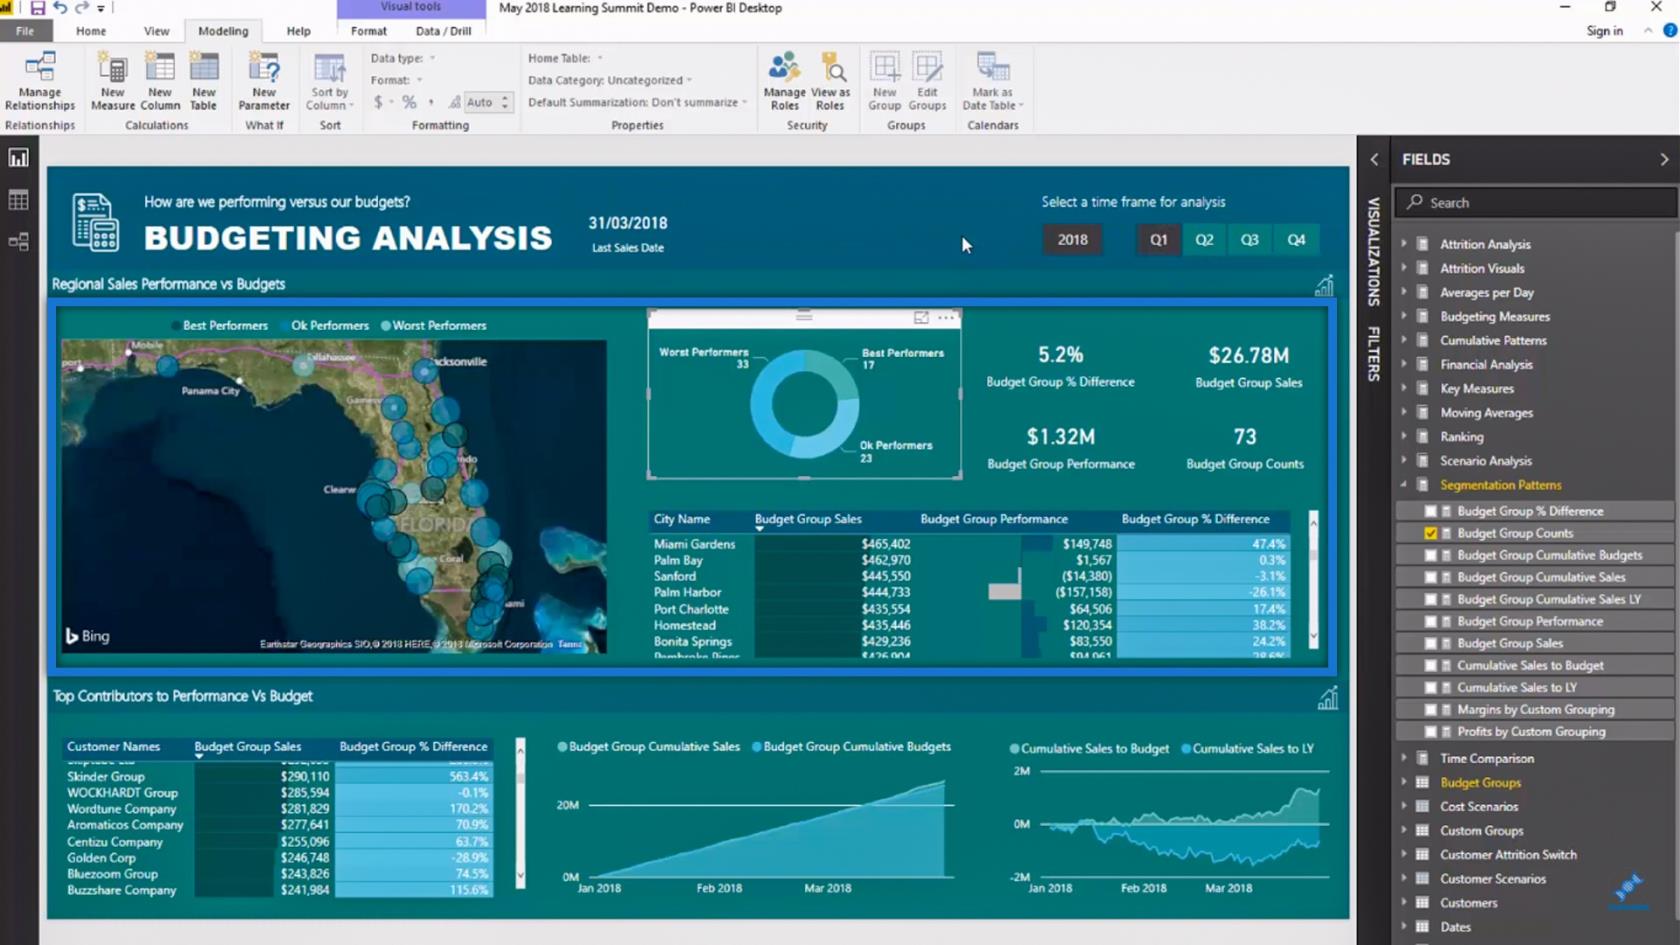
Task: Open Sort by Column
Action: coord(329,82)
